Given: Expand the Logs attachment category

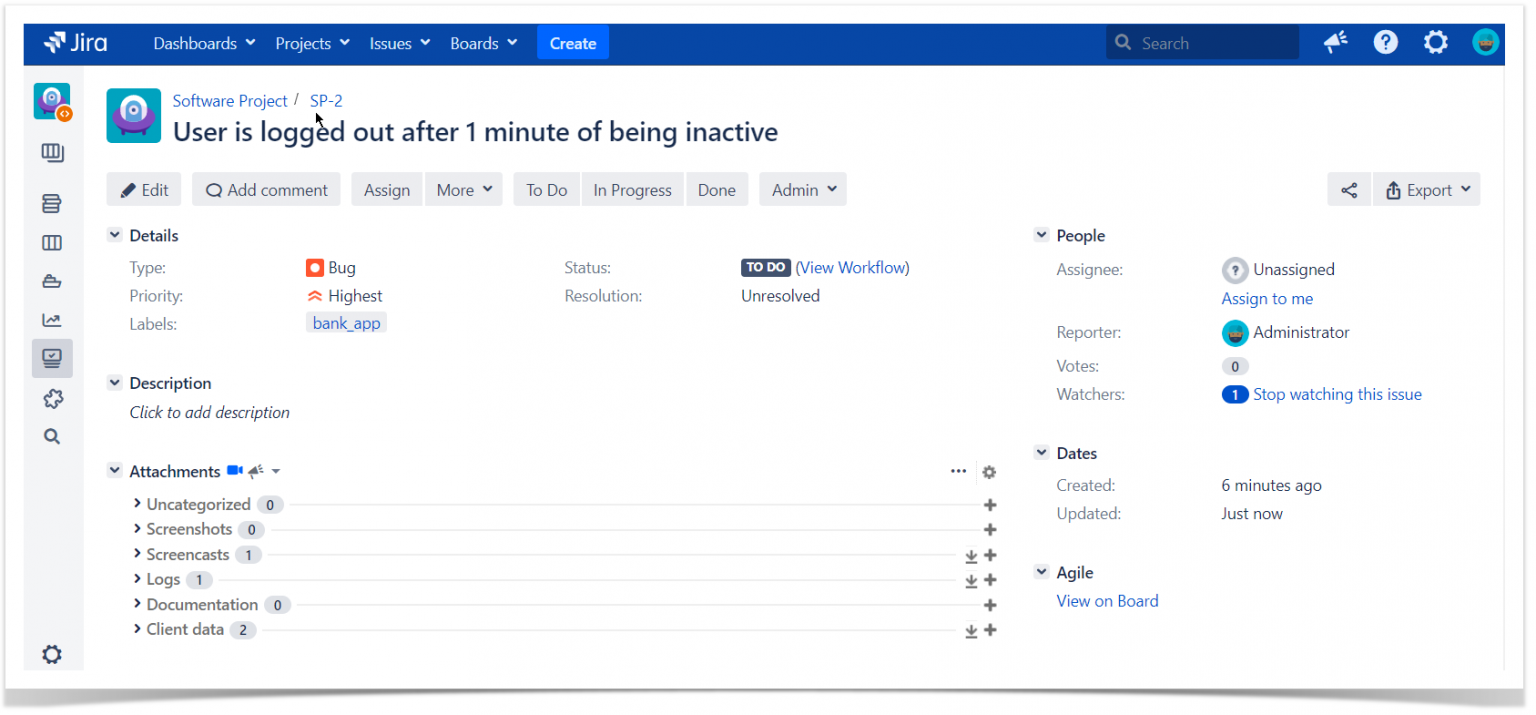Looking at the screenshot, I should (139, 579).
